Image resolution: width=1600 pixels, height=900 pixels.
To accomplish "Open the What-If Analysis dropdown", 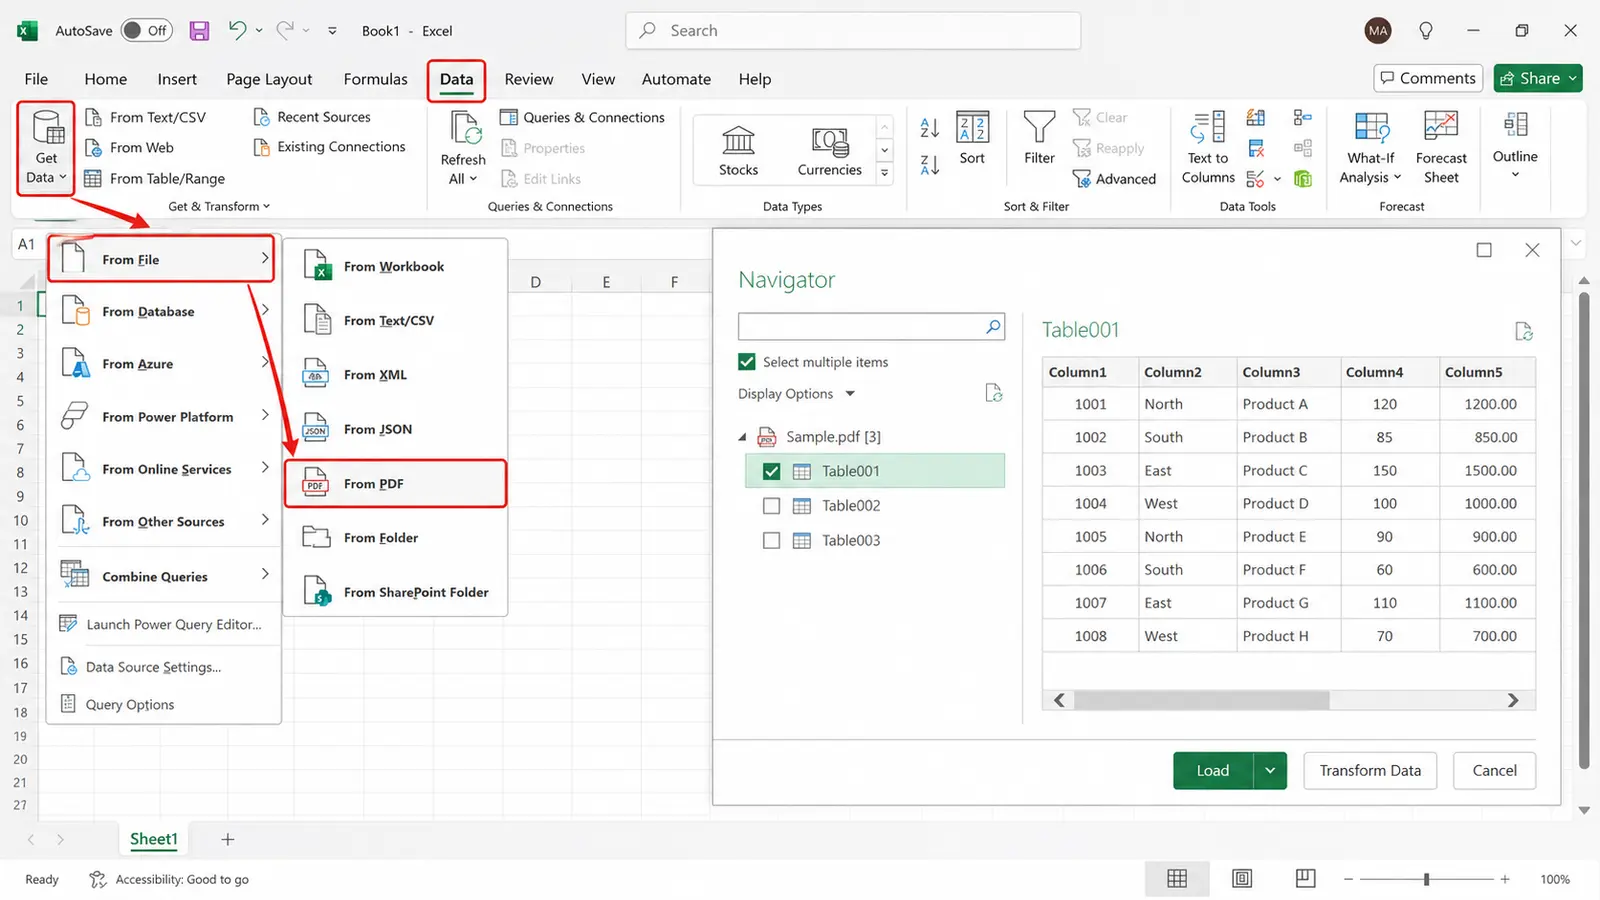I will [x=1370, y=148].
